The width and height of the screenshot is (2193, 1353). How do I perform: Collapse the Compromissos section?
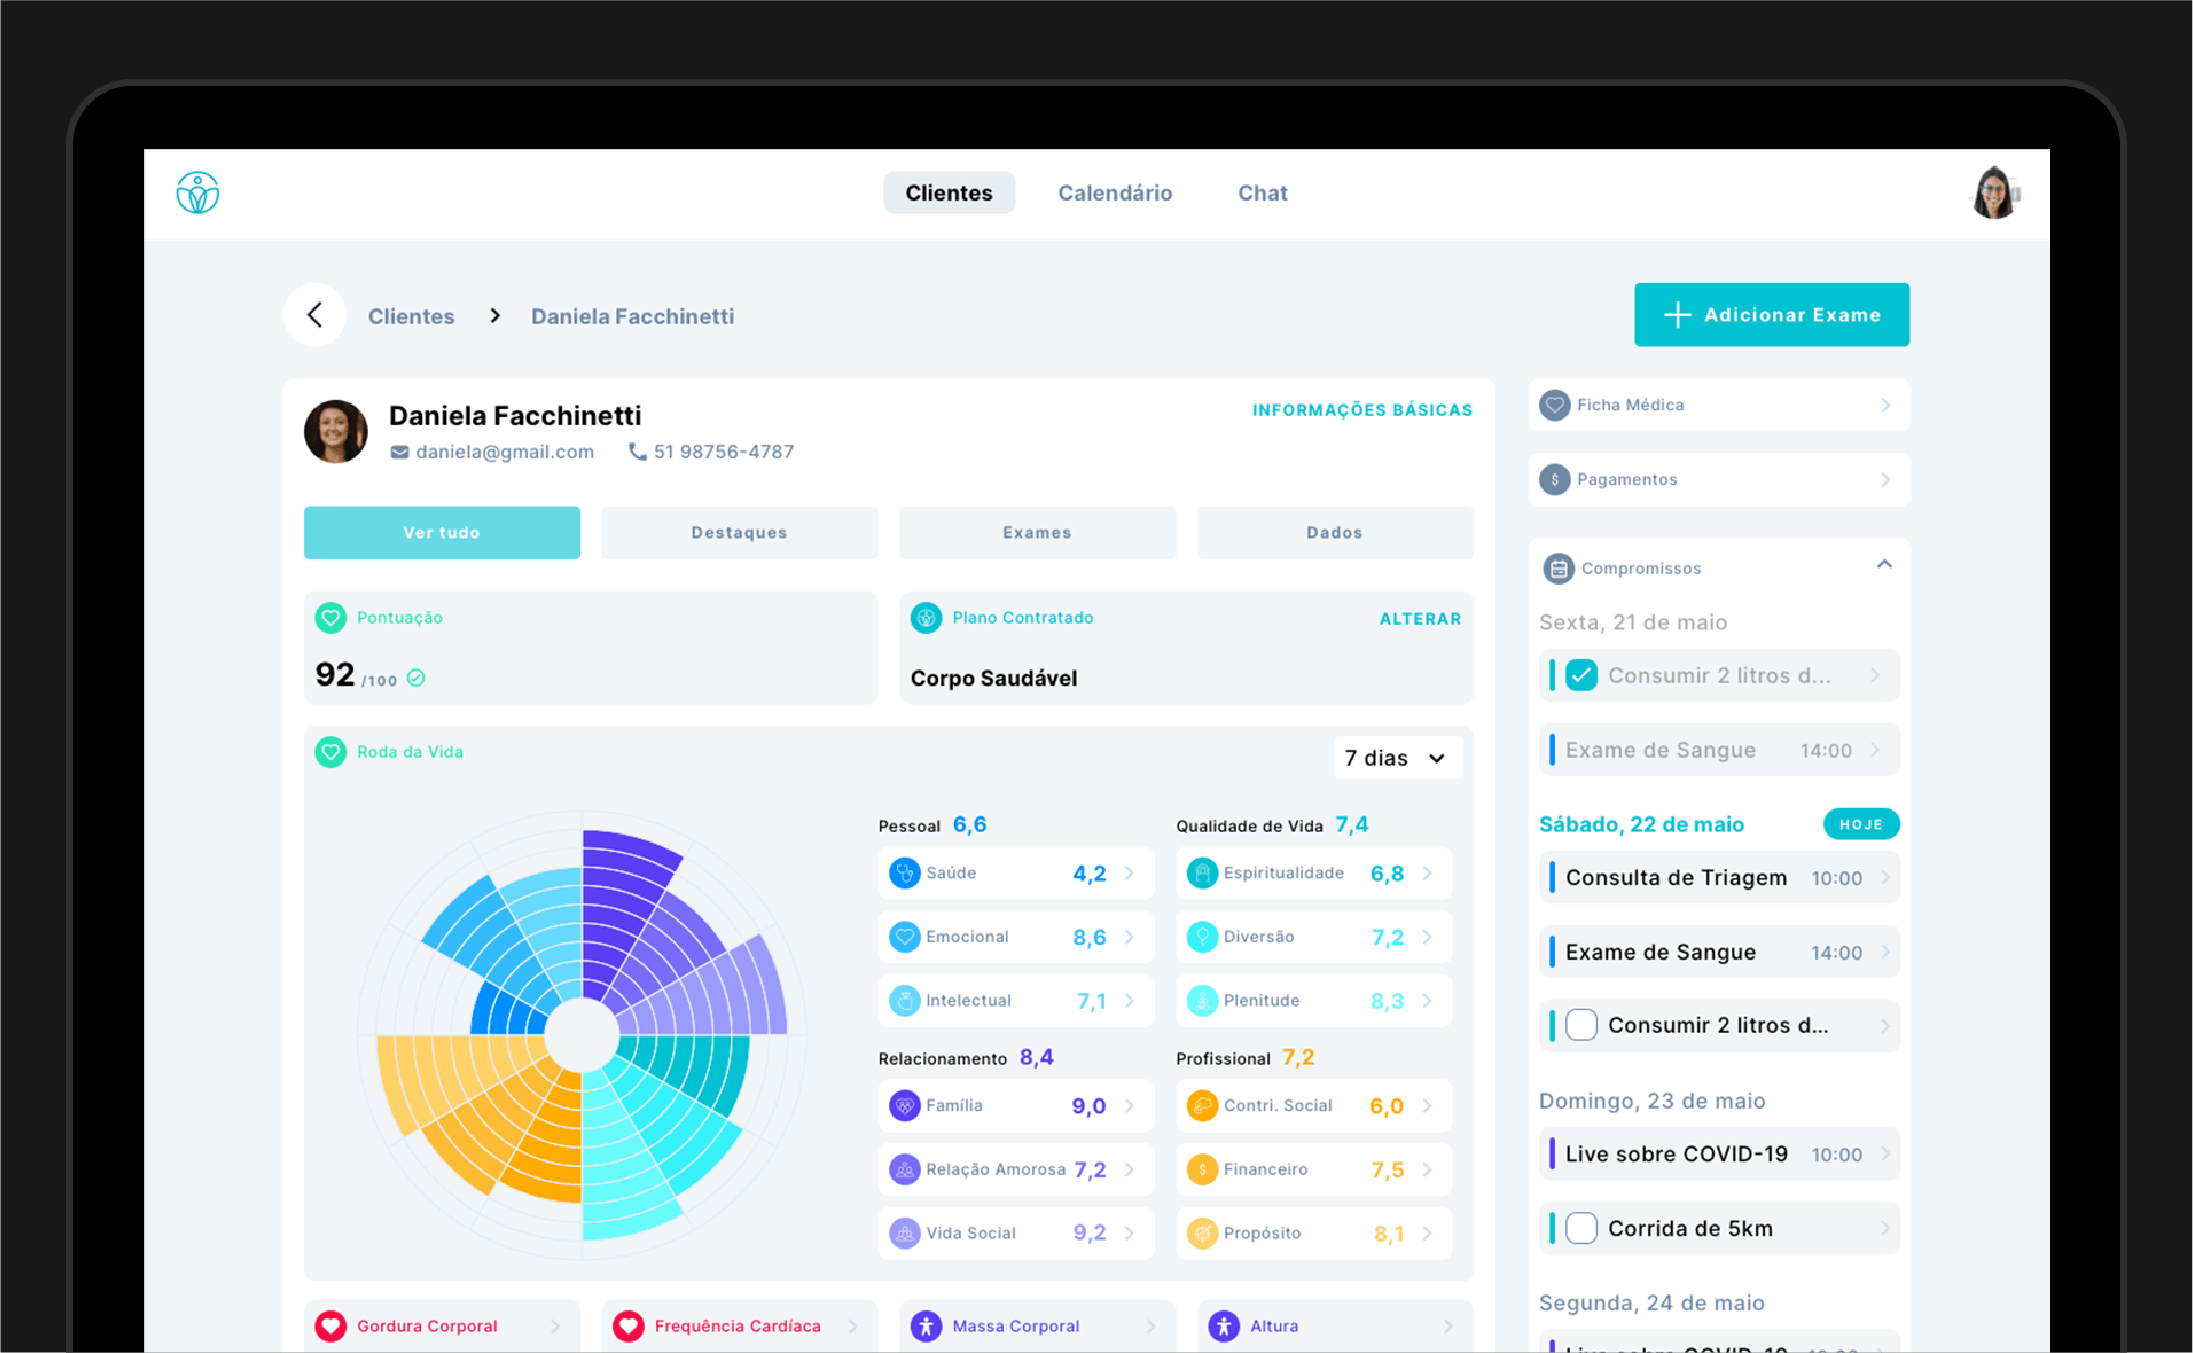[1884, 566]
